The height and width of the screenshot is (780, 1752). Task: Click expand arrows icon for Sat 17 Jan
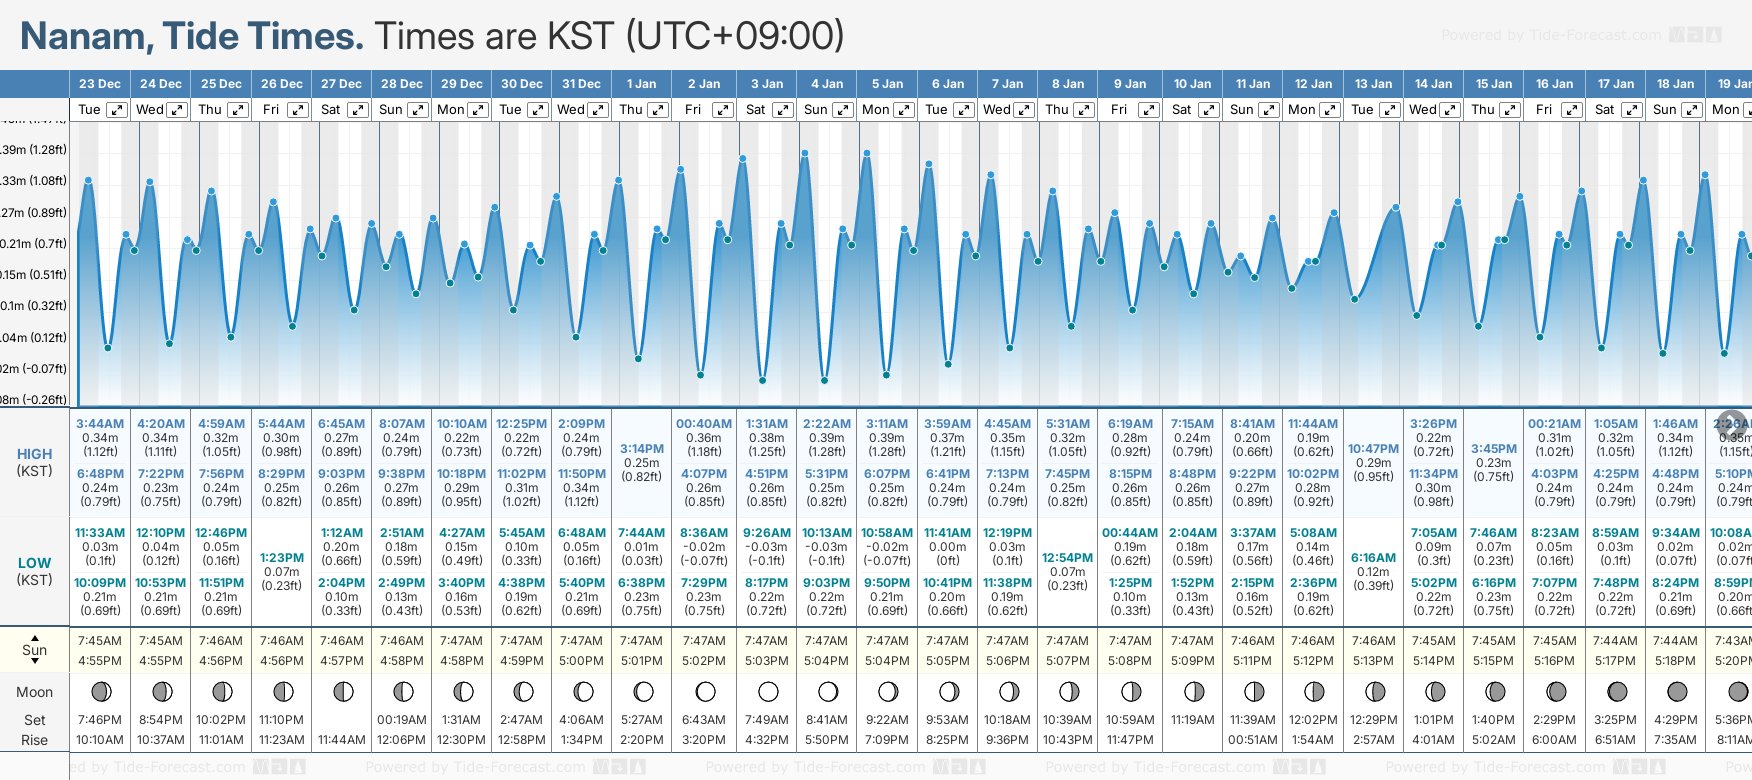pos(1631,110)
